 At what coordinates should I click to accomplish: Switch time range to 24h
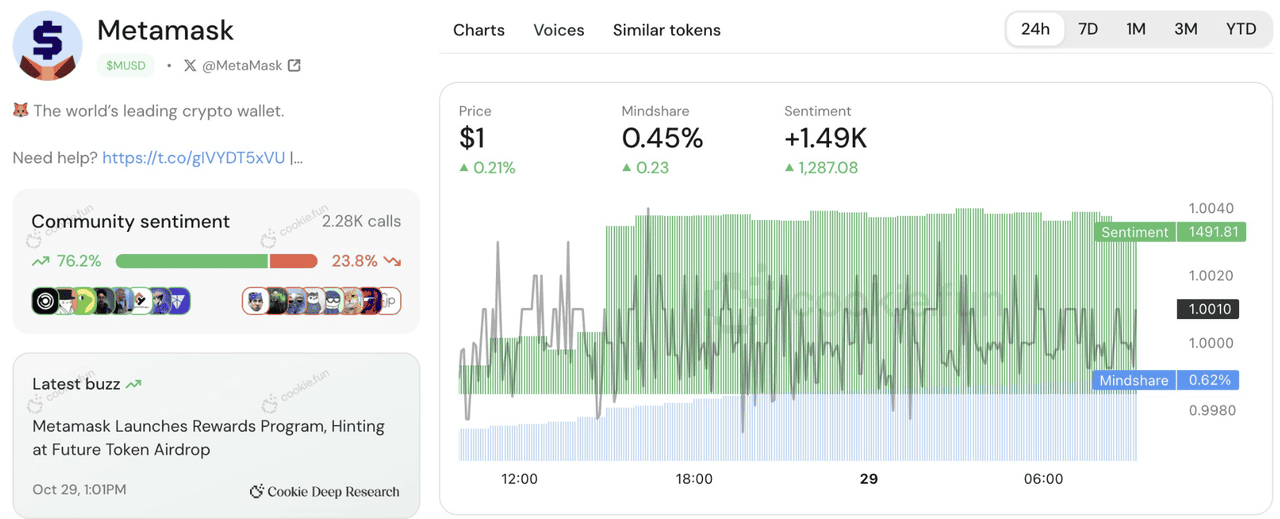1035,29
